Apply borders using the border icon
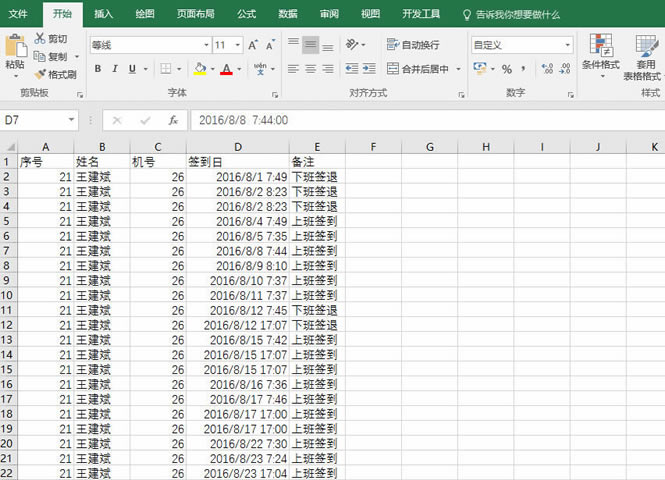 (x=166, y=69)
